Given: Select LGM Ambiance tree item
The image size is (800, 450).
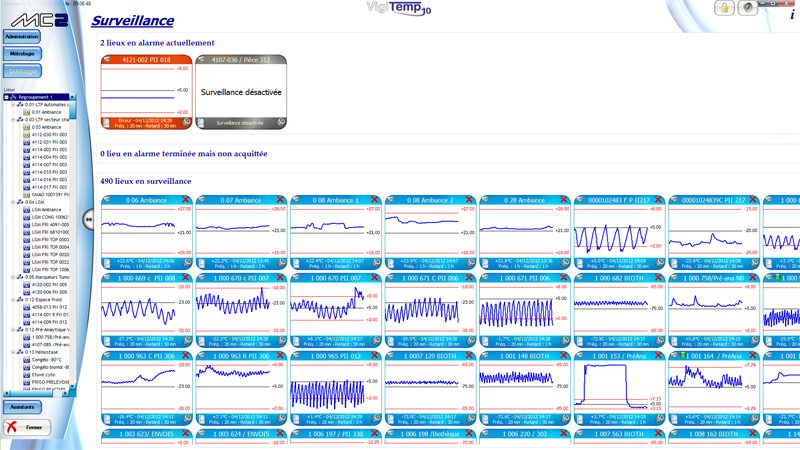Looking at the screenshot, I should tap(46, 210).
